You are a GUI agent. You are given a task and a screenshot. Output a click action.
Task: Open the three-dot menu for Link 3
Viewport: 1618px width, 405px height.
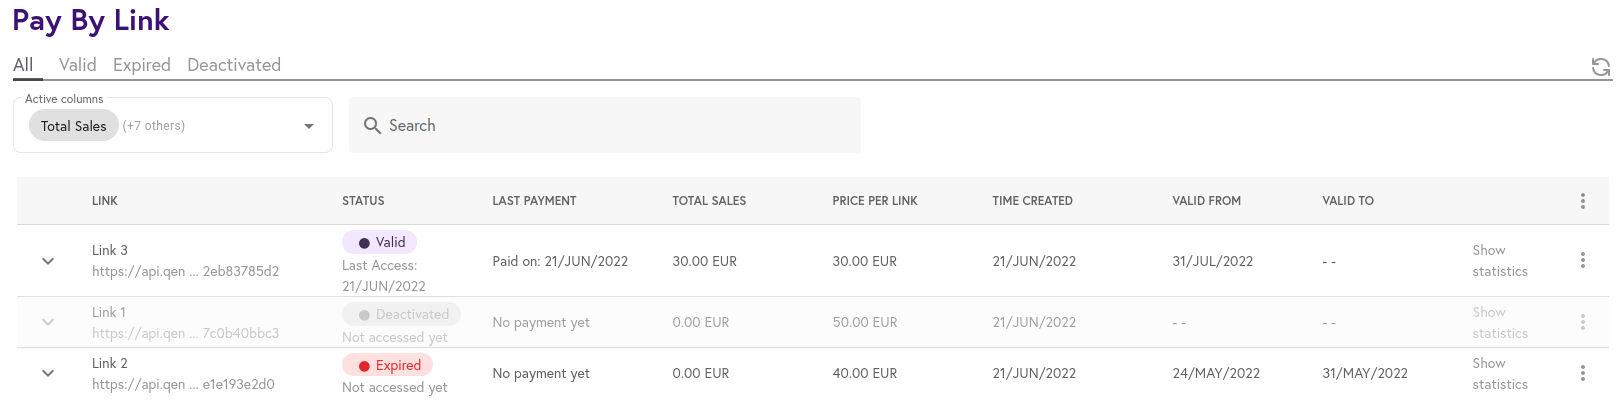[x=1582, y=260]
